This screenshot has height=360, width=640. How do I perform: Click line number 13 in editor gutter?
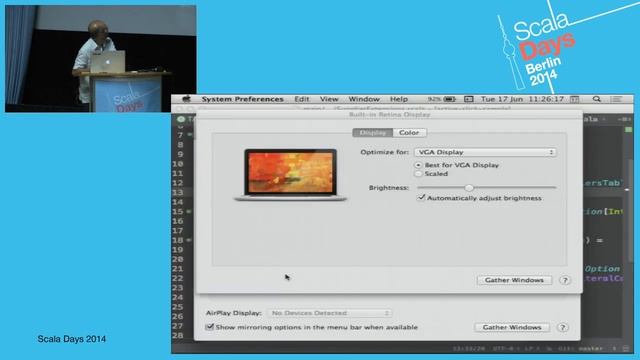178,192
